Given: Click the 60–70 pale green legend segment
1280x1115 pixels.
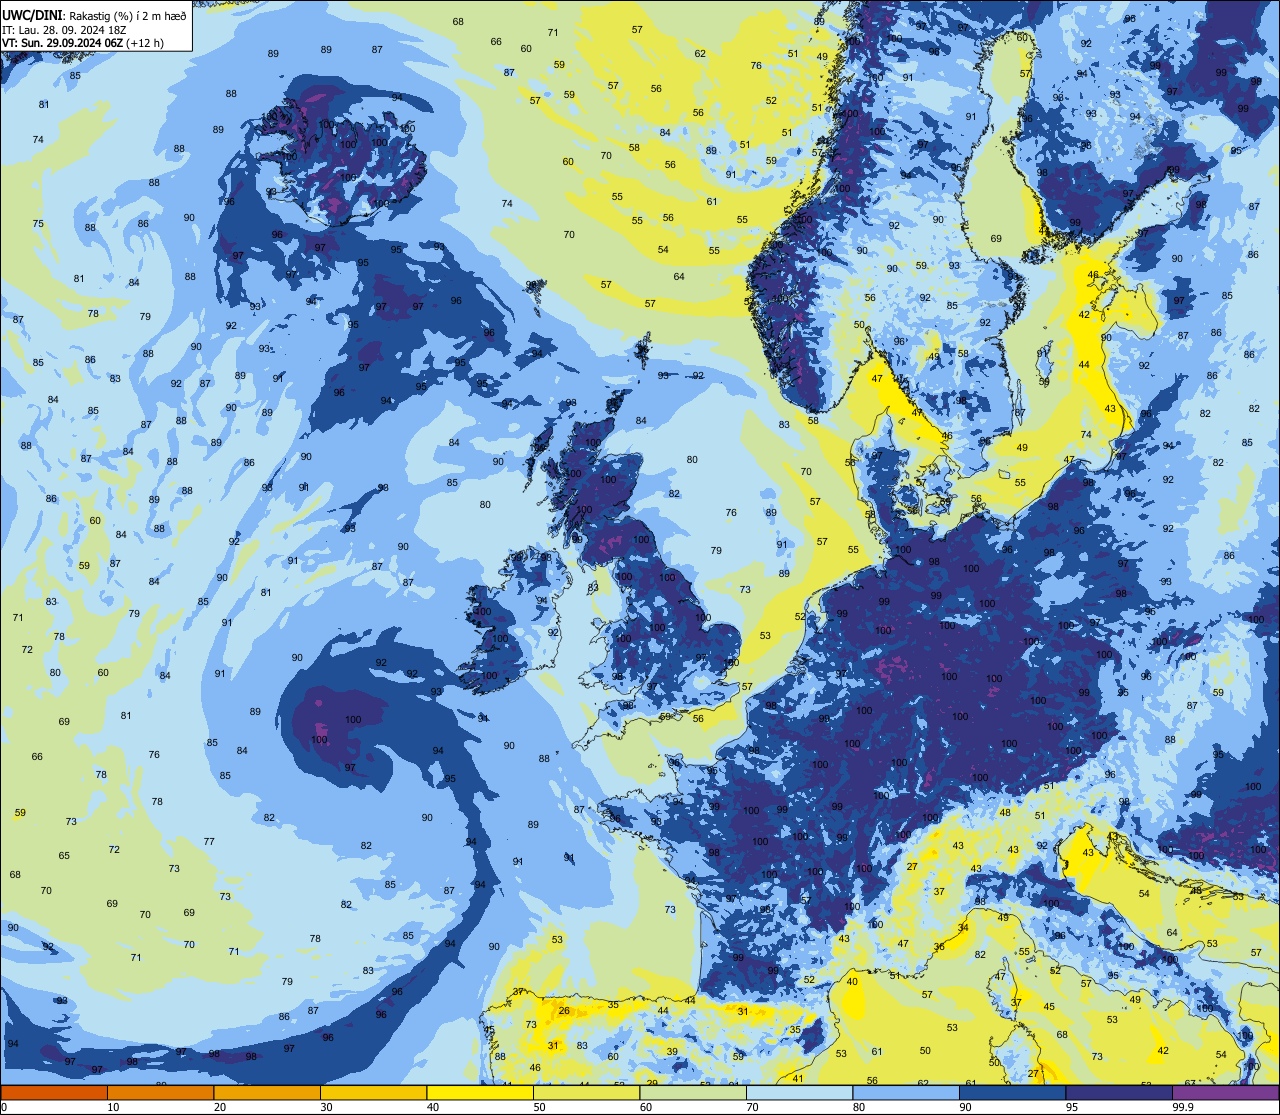Looking at the screenshot, I should [x=693, y=1093].
